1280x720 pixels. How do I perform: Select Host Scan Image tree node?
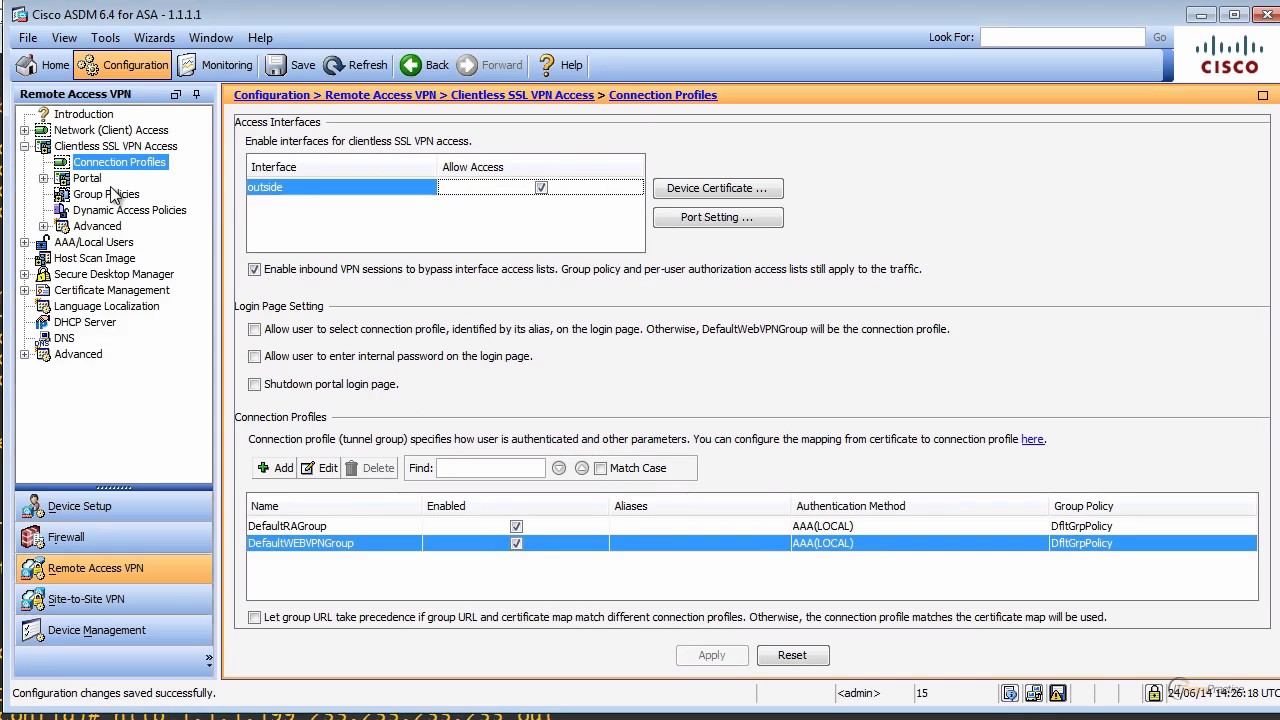94,258
